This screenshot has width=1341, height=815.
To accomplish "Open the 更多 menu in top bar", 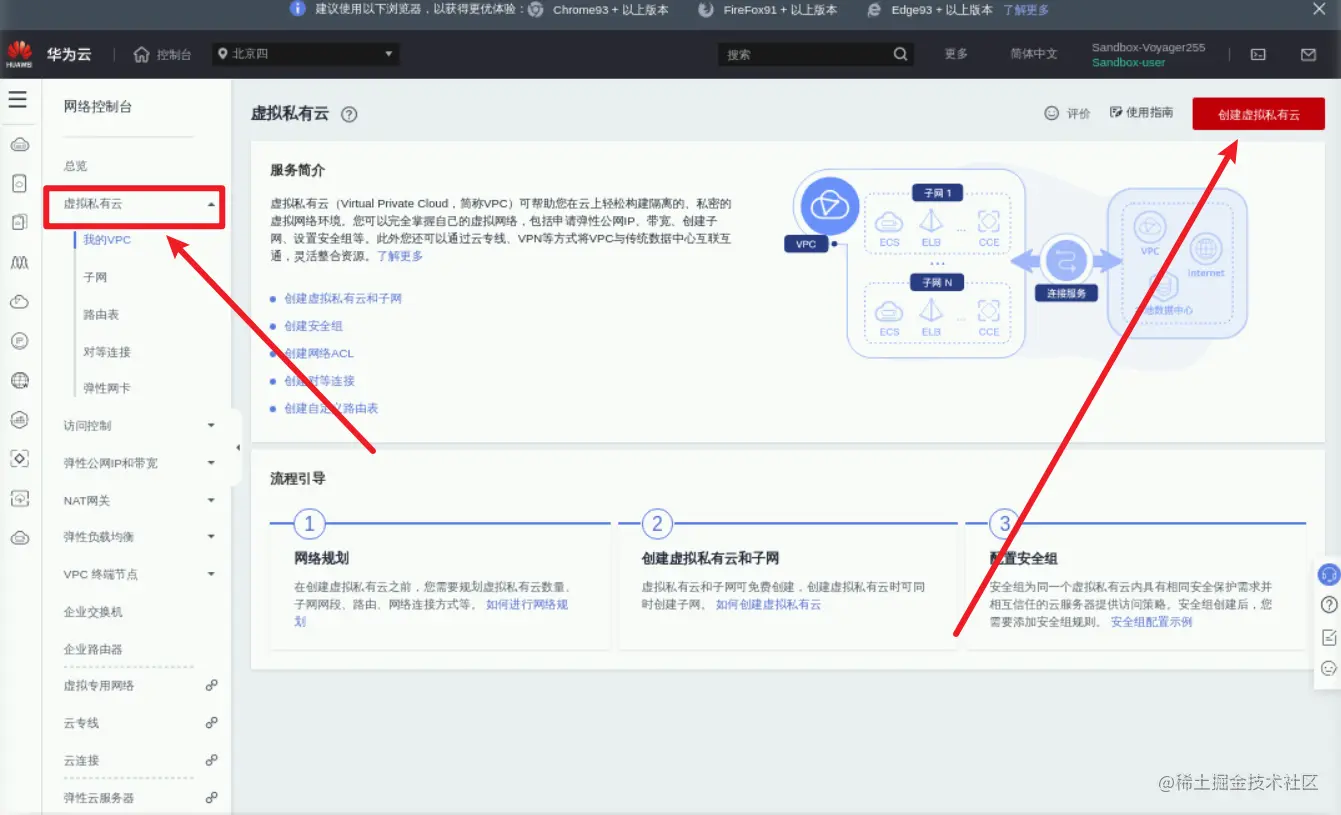I will 956,54.
